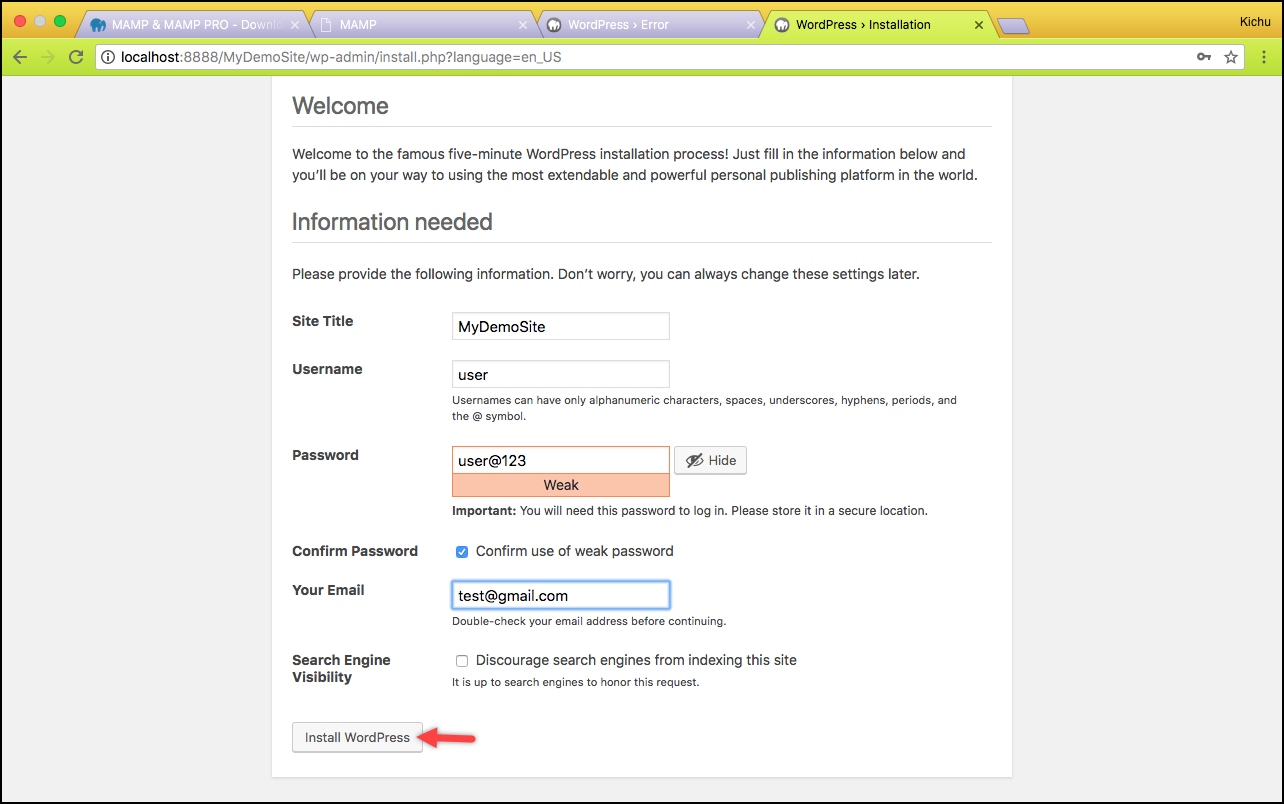Click the Kichu profile button
Viewport: 1284px width, 804px height.
[1253, 20]
